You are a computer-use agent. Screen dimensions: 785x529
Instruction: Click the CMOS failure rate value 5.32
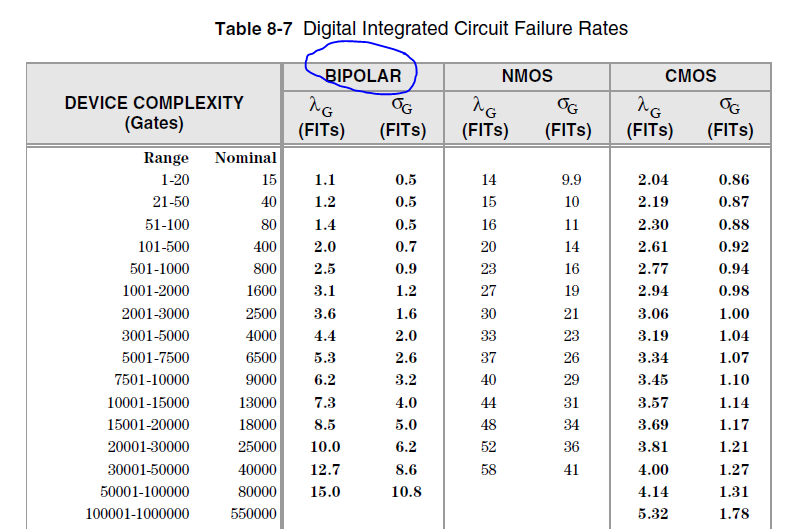click(x=652, y=514)
